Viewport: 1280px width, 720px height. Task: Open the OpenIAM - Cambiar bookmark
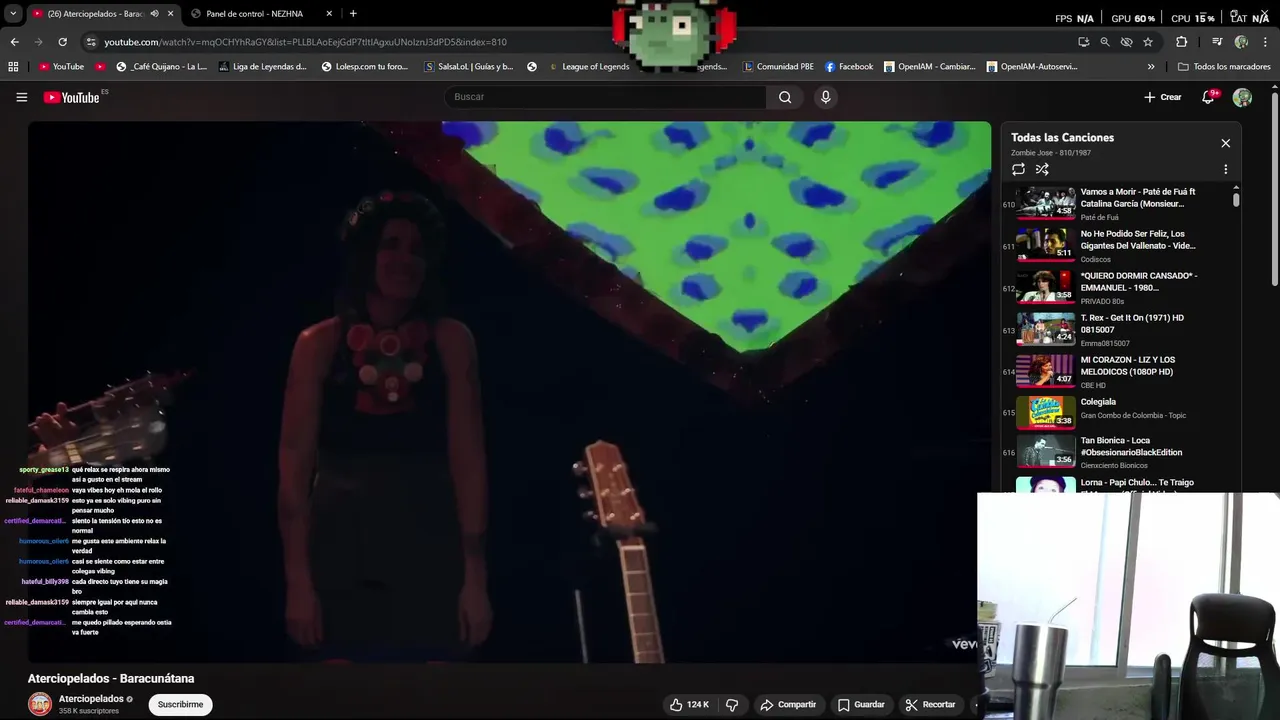pos(929,67)
